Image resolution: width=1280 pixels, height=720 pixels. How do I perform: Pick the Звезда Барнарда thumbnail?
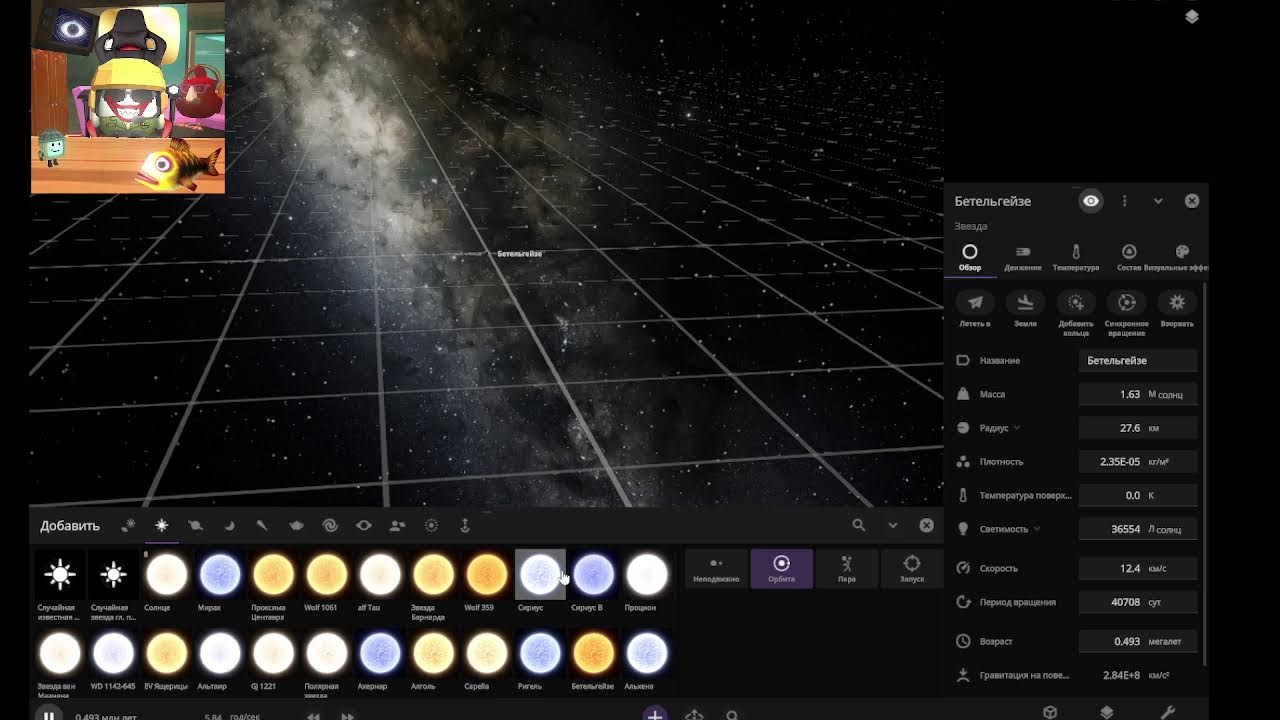[433, 575]
